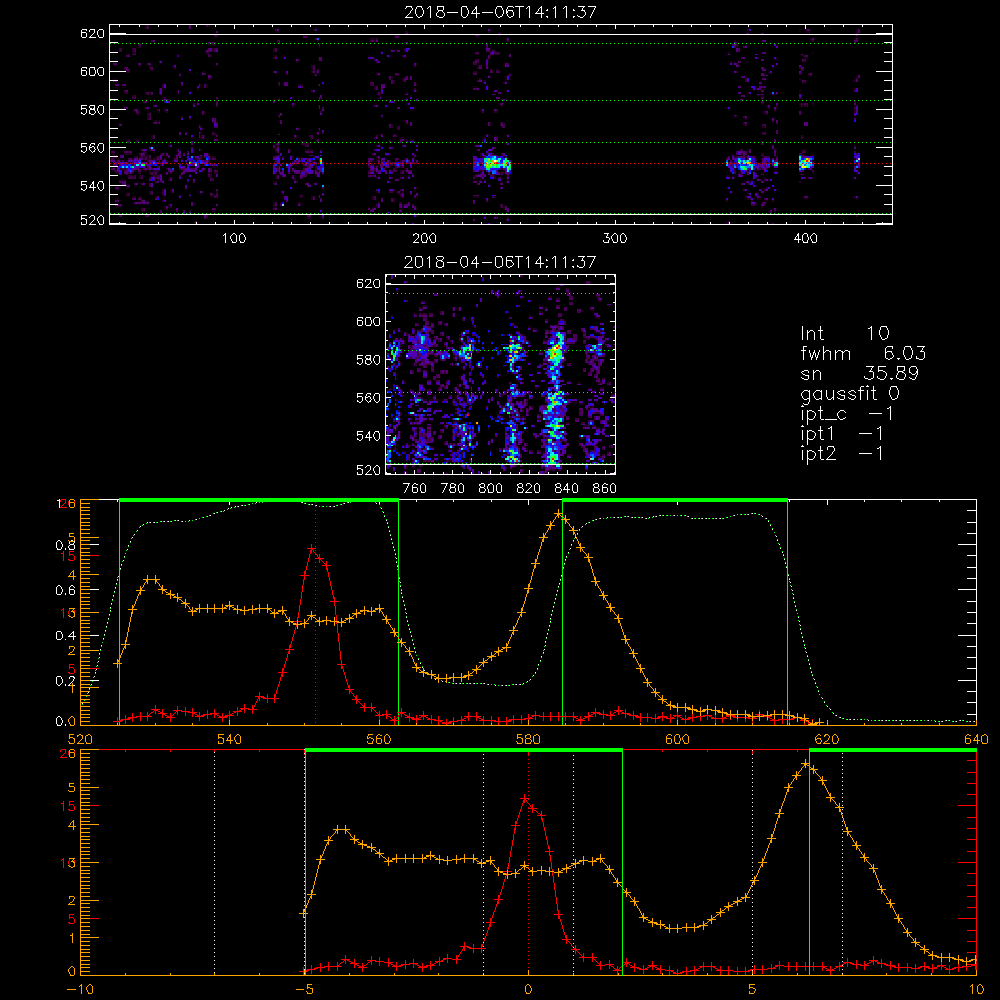
Task: Click x-axis label 640 of the profile plot
Action: click(x=976, y=739)
